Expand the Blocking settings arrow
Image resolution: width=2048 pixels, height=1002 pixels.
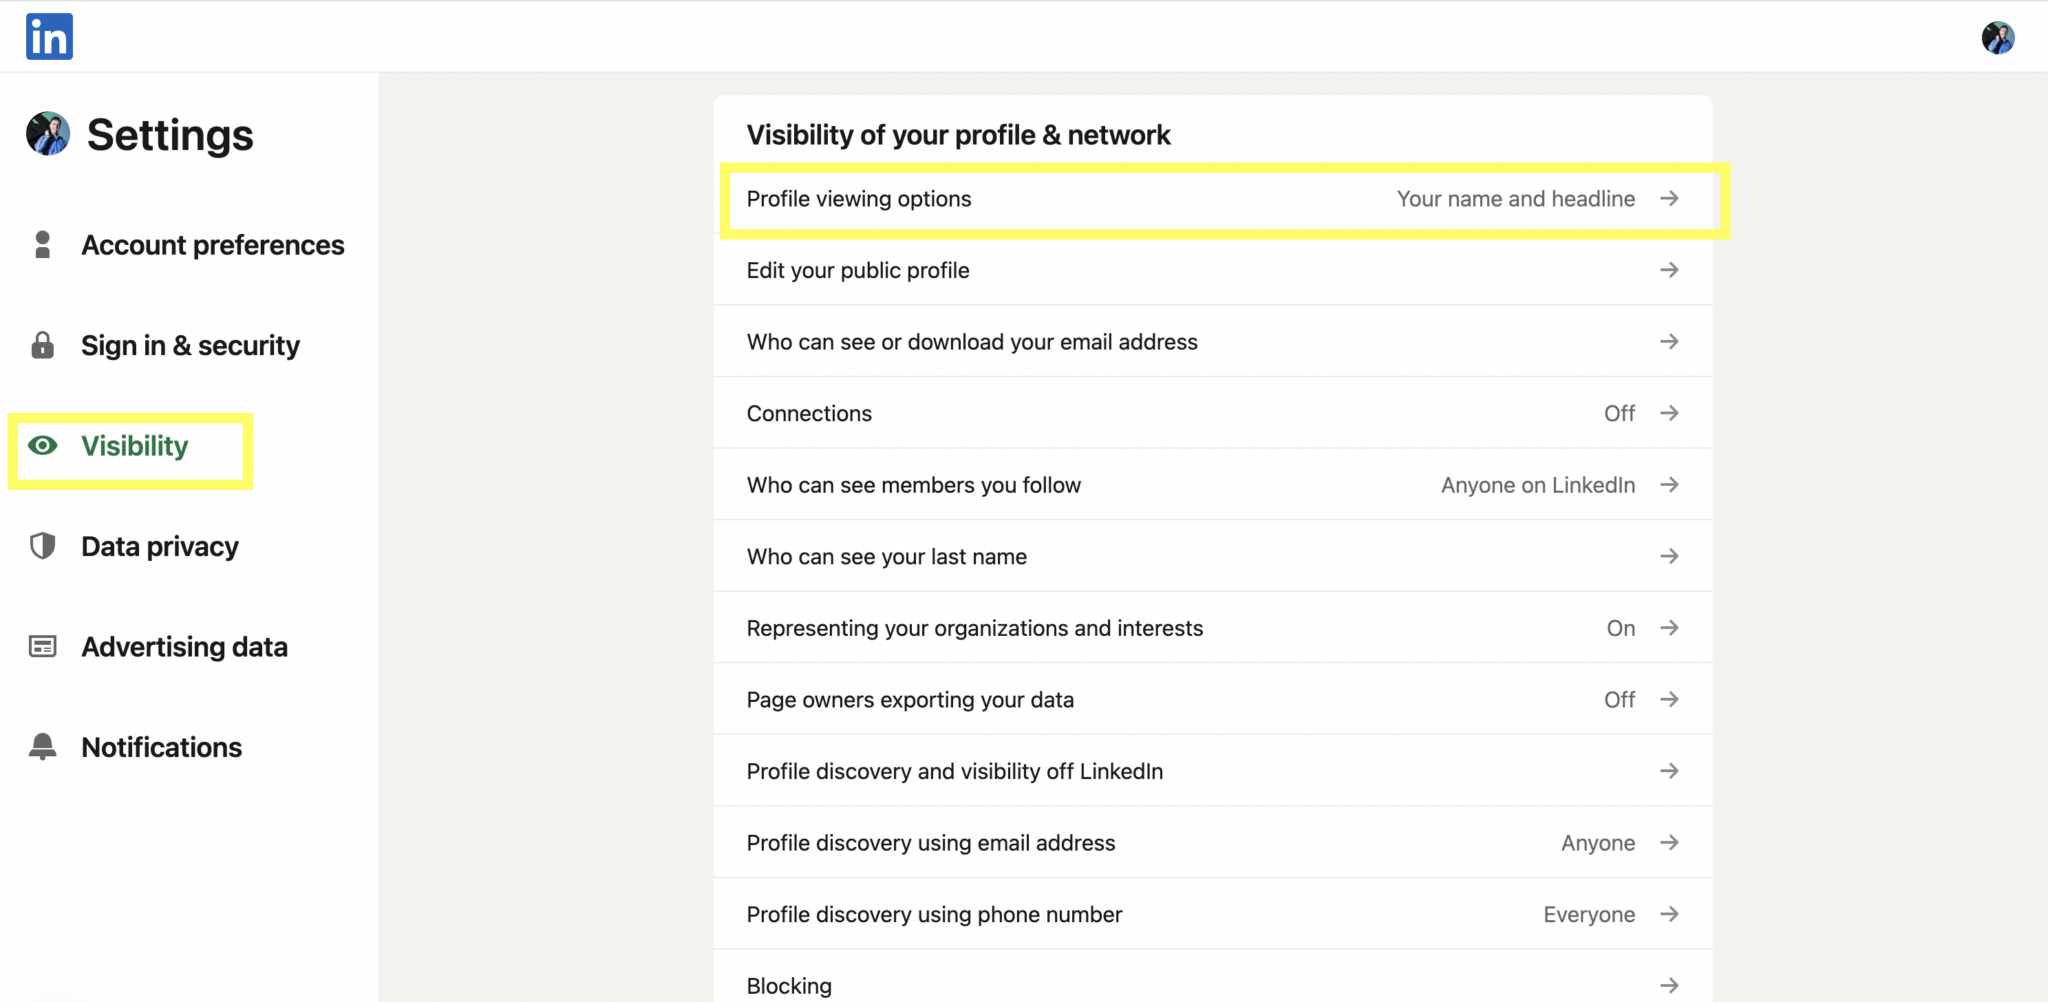tap(1670, 984)
